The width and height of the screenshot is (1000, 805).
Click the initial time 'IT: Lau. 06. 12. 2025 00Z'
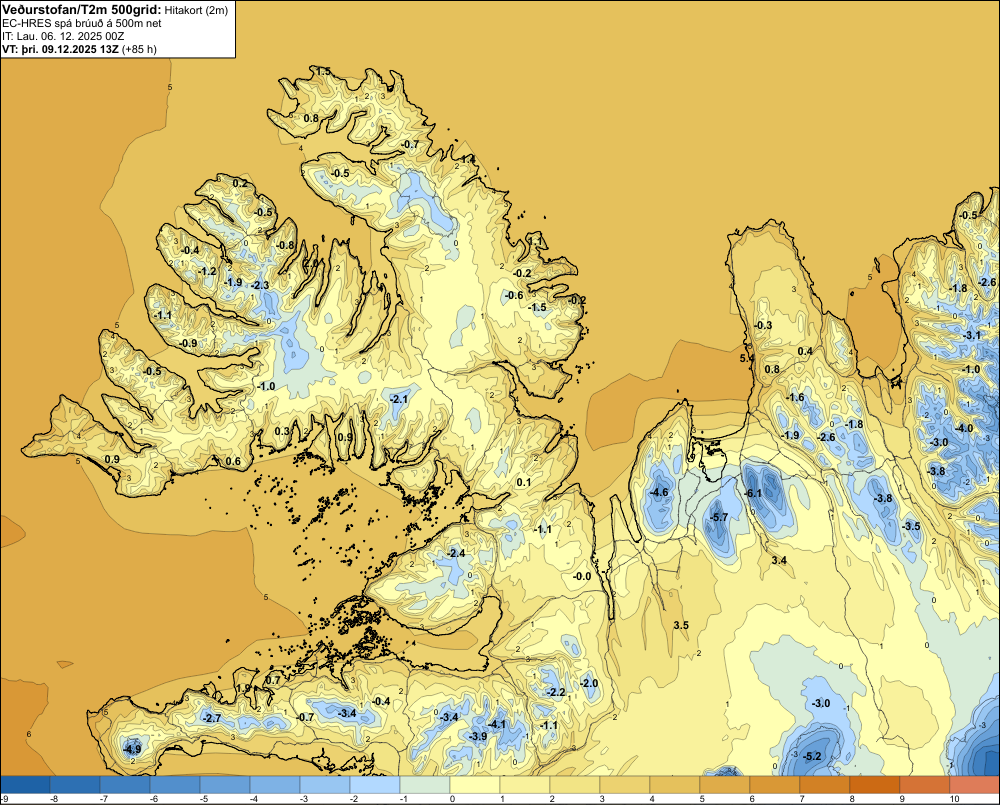click(x=63, y=36)
